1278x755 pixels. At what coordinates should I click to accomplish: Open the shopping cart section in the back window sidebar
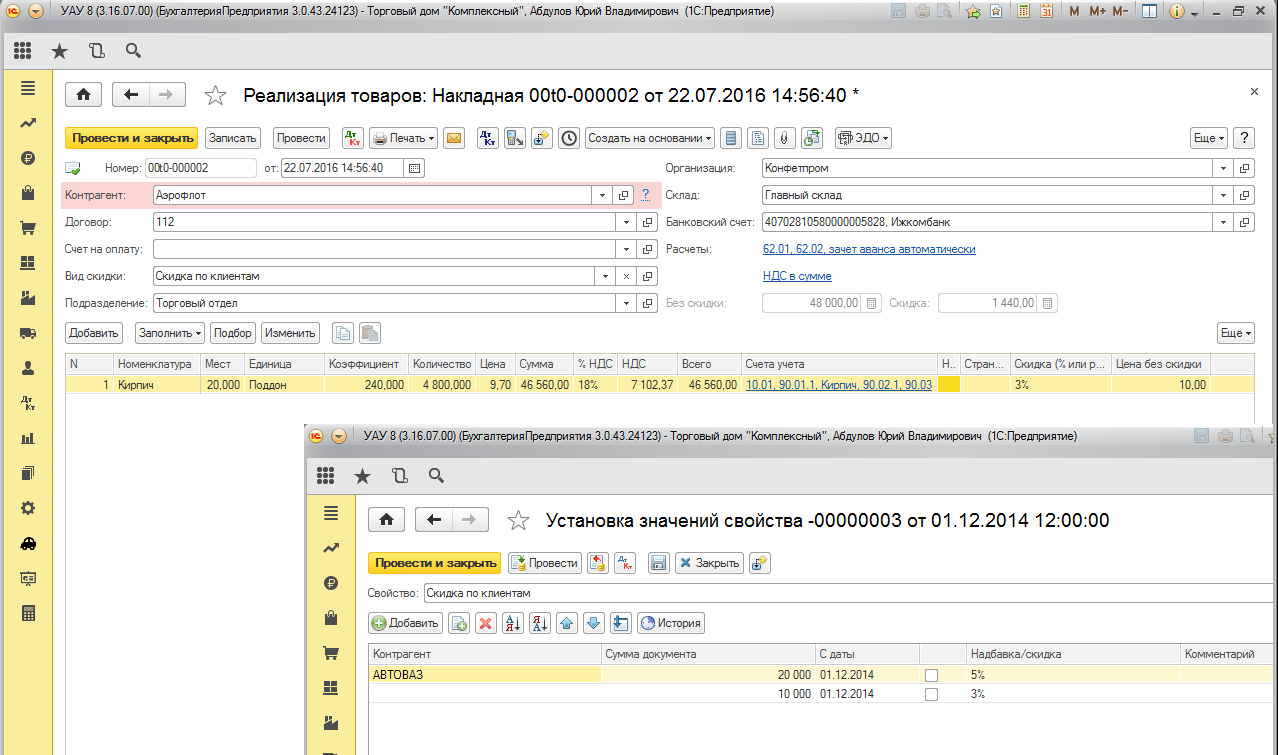click(x=28, y=228)
